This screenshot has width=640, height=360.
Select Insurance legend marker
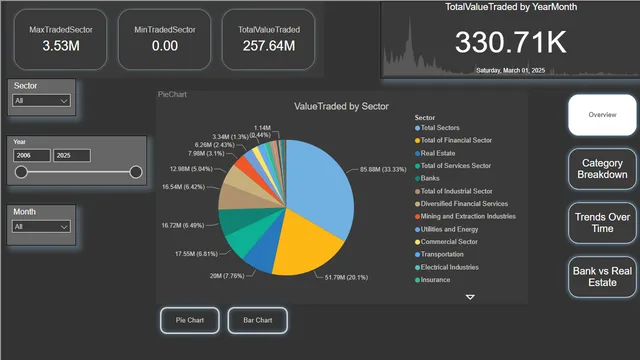click(417, 280)
